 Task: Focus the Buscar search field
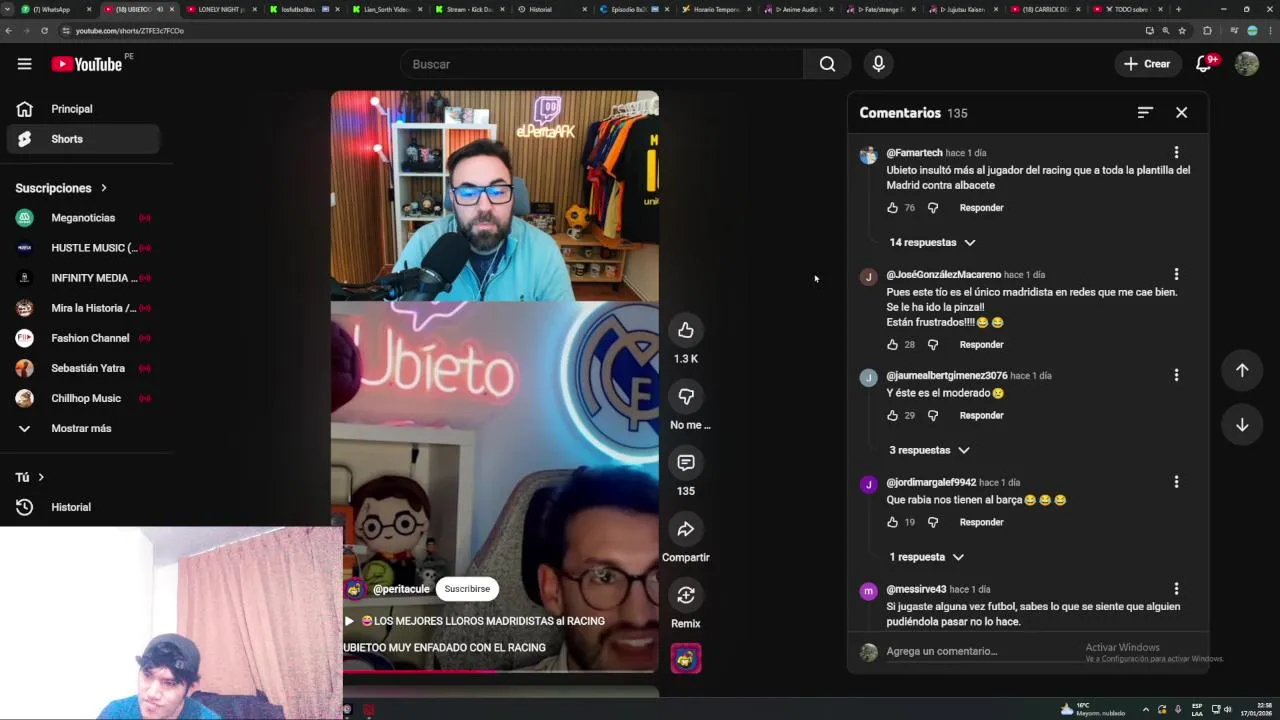pos(601,64)
